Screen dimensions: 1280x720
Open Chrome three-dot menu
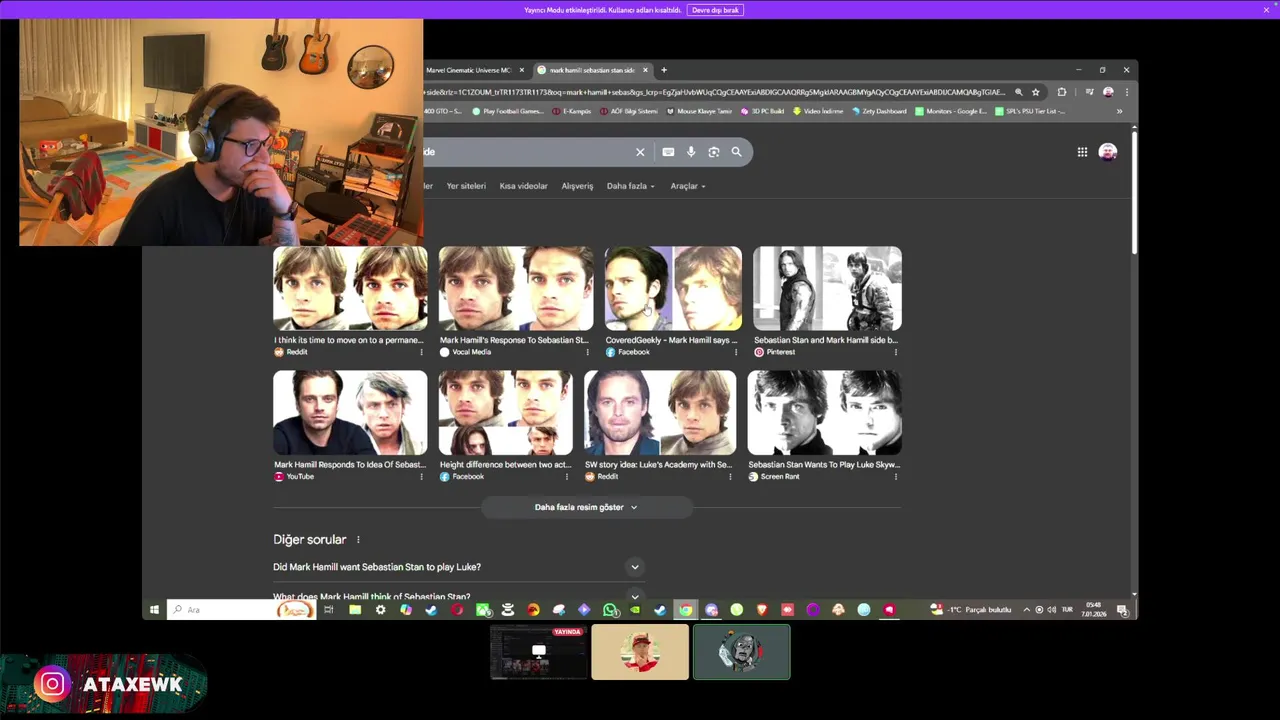click(1126, 92)
